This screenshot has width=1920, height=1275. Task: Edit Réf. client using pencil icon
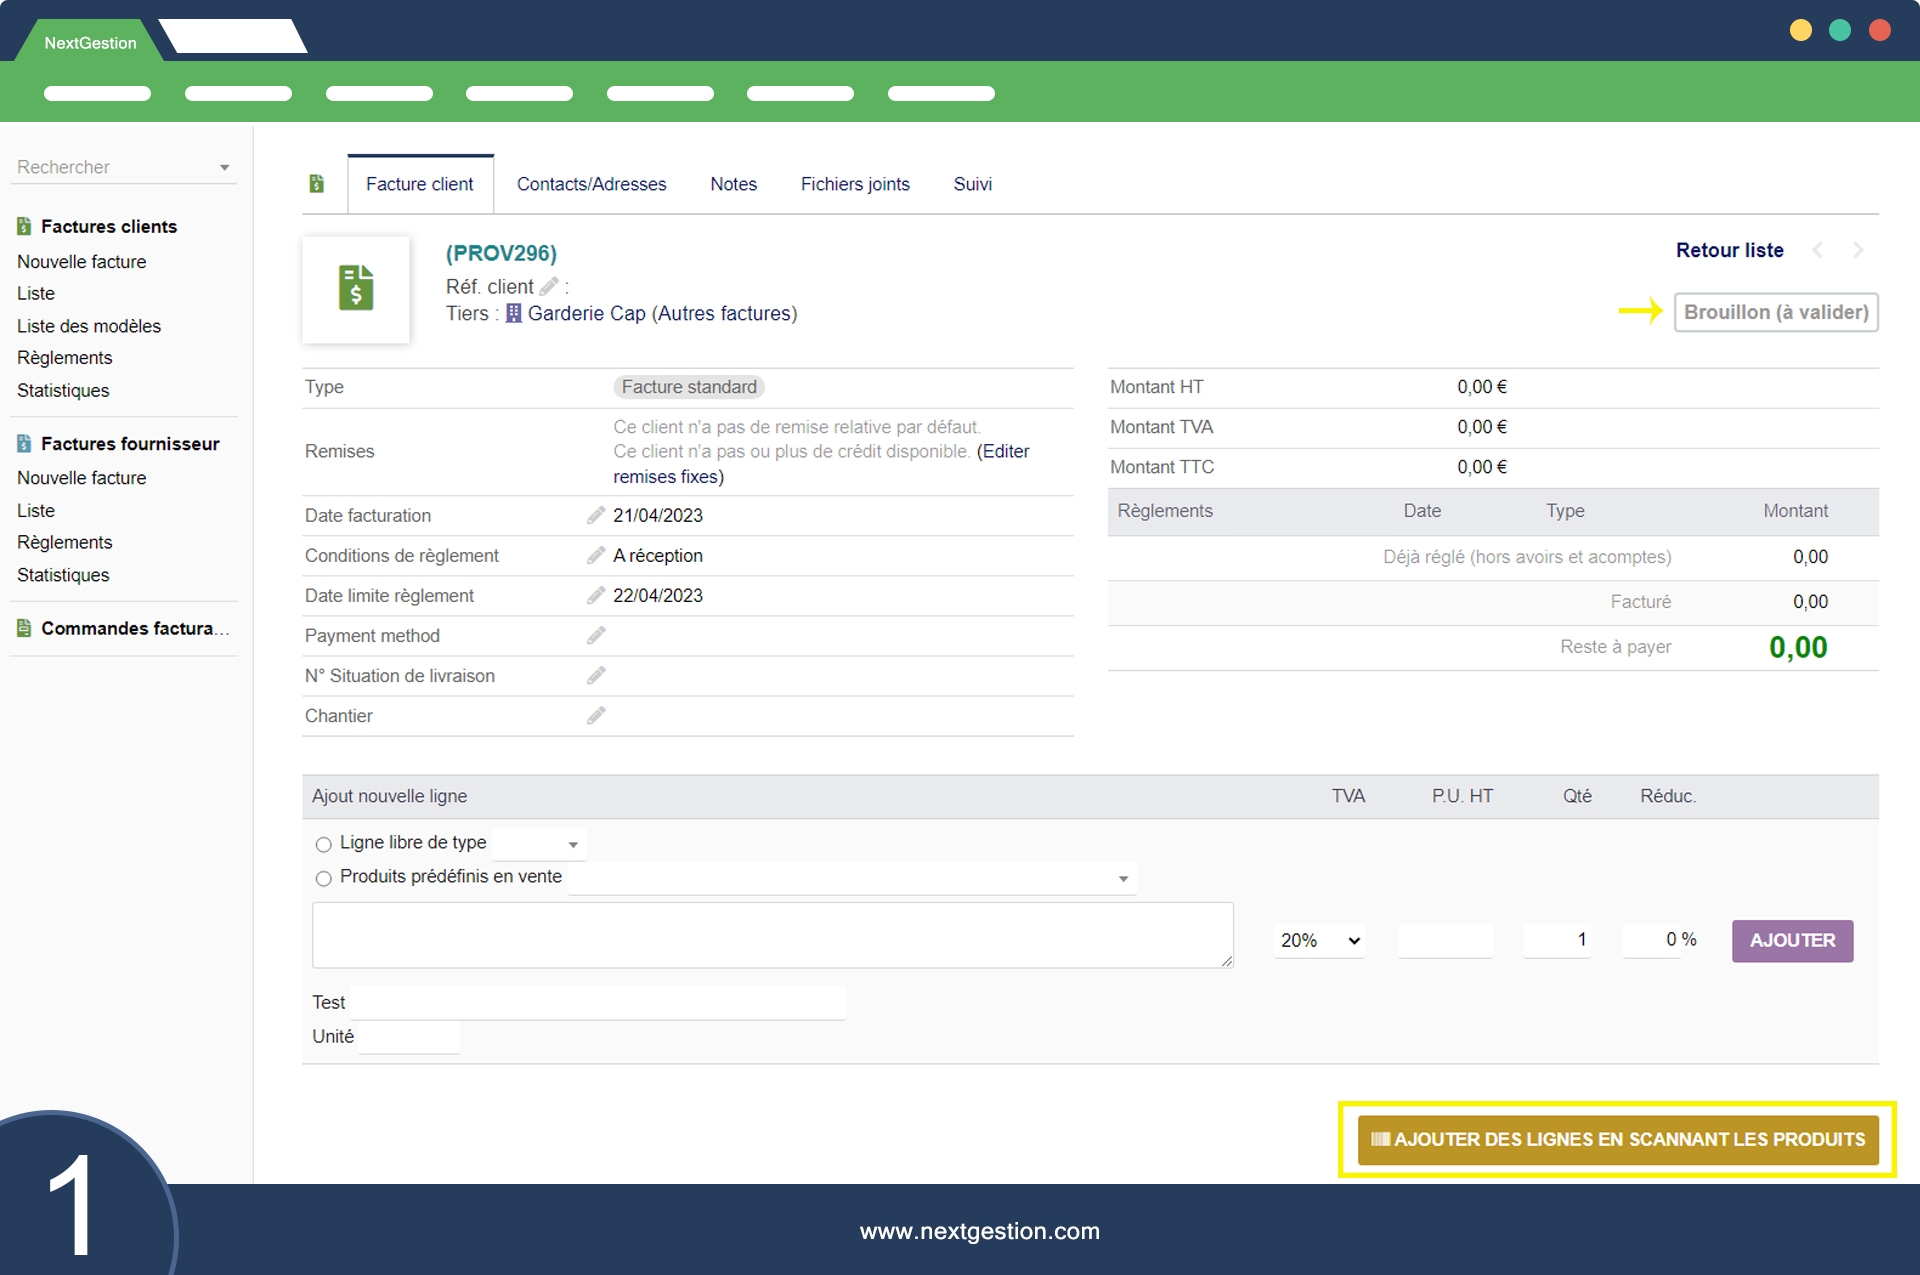pyautogui.click(x=549, y=286)
